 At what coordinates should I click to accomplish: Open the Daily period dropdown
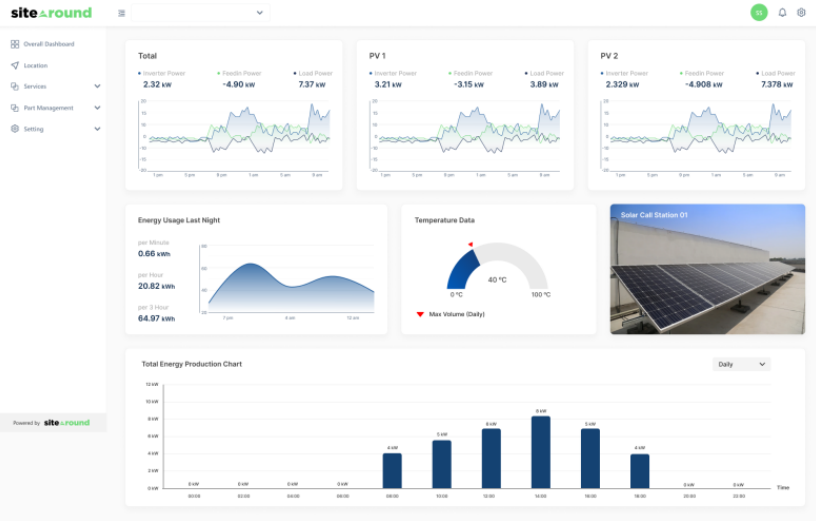(x=741, y=364)
